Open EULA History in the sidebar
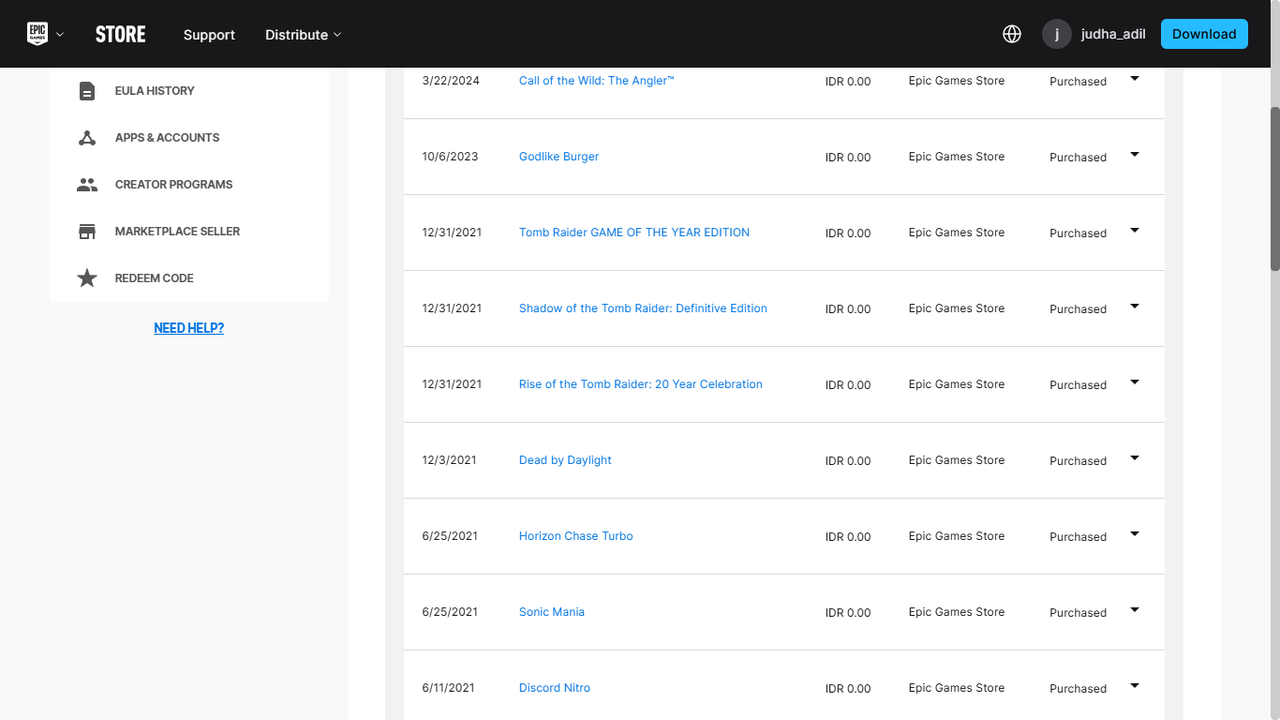1280x720 pixels. click(x=155, y=91)
